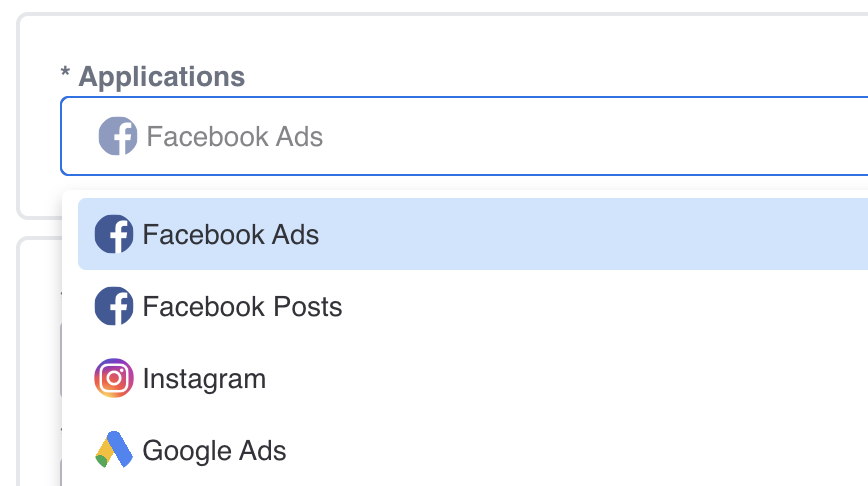Click the Google Ads label text
This screenshot has width=868, height=486.
(214, 451)
